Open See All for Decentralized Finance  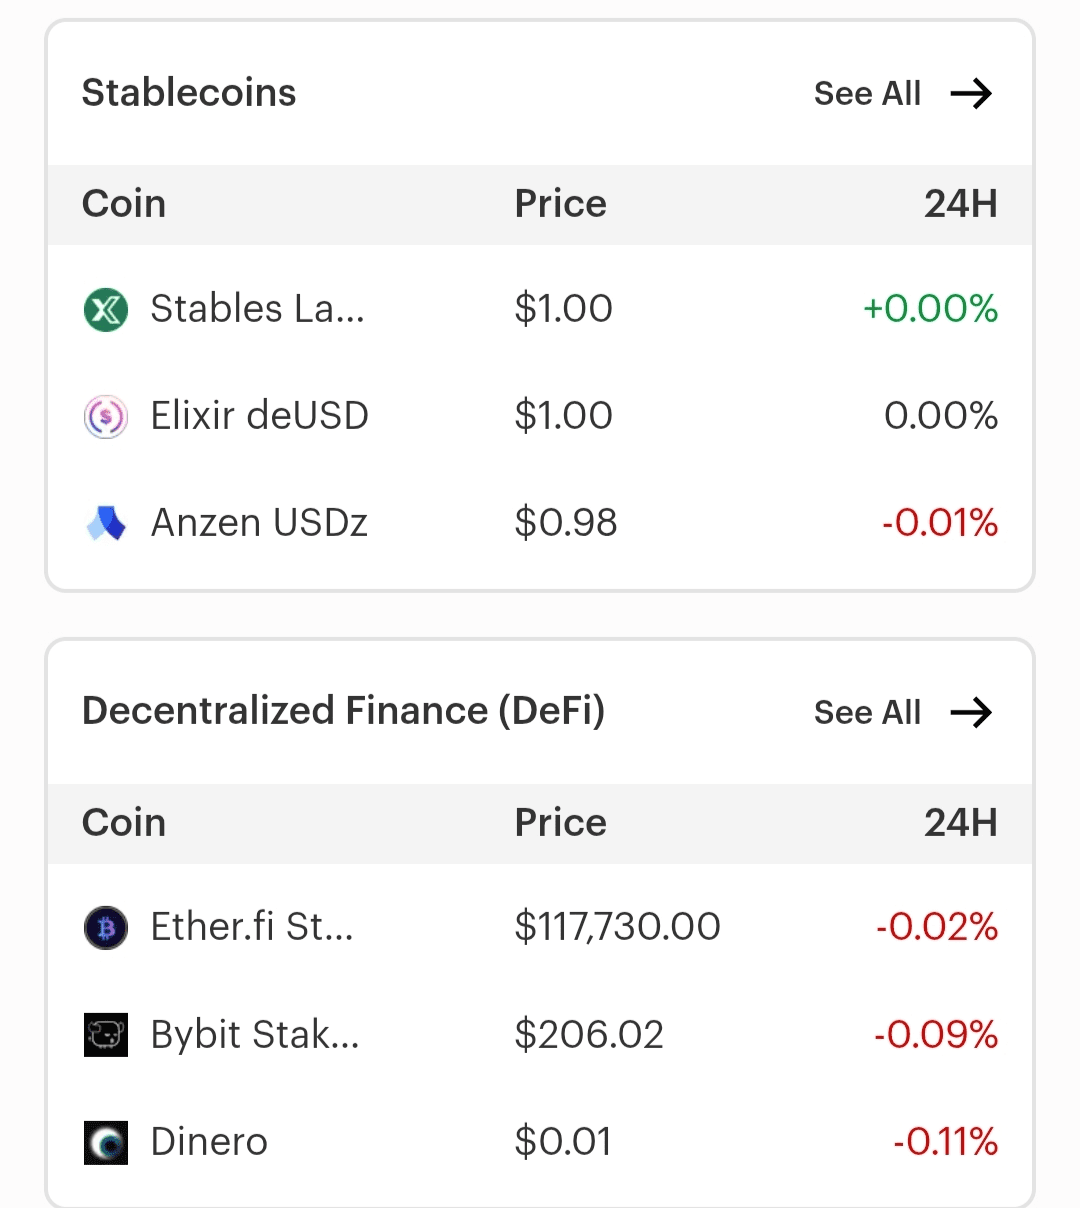tap(867, 713)
